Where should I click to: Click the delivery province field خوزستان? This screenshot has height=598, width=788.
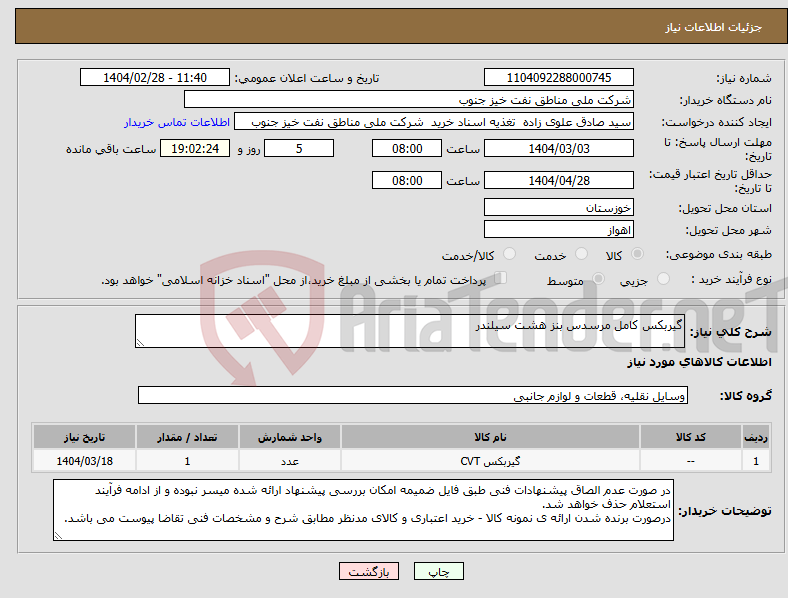tap(559, 208)
